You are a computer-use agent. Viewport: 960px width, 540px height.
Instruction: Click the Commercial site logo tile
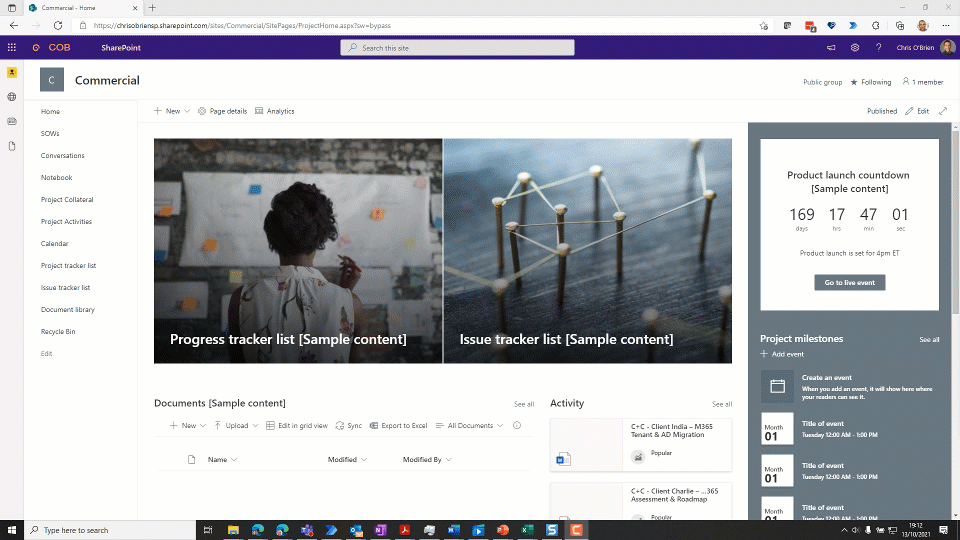pyautogui.click(x=51, y=80)
